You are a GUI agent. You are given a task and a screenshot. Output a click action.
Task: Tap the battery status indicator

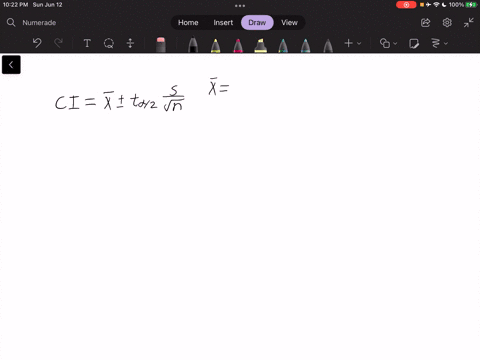point(471,5)
